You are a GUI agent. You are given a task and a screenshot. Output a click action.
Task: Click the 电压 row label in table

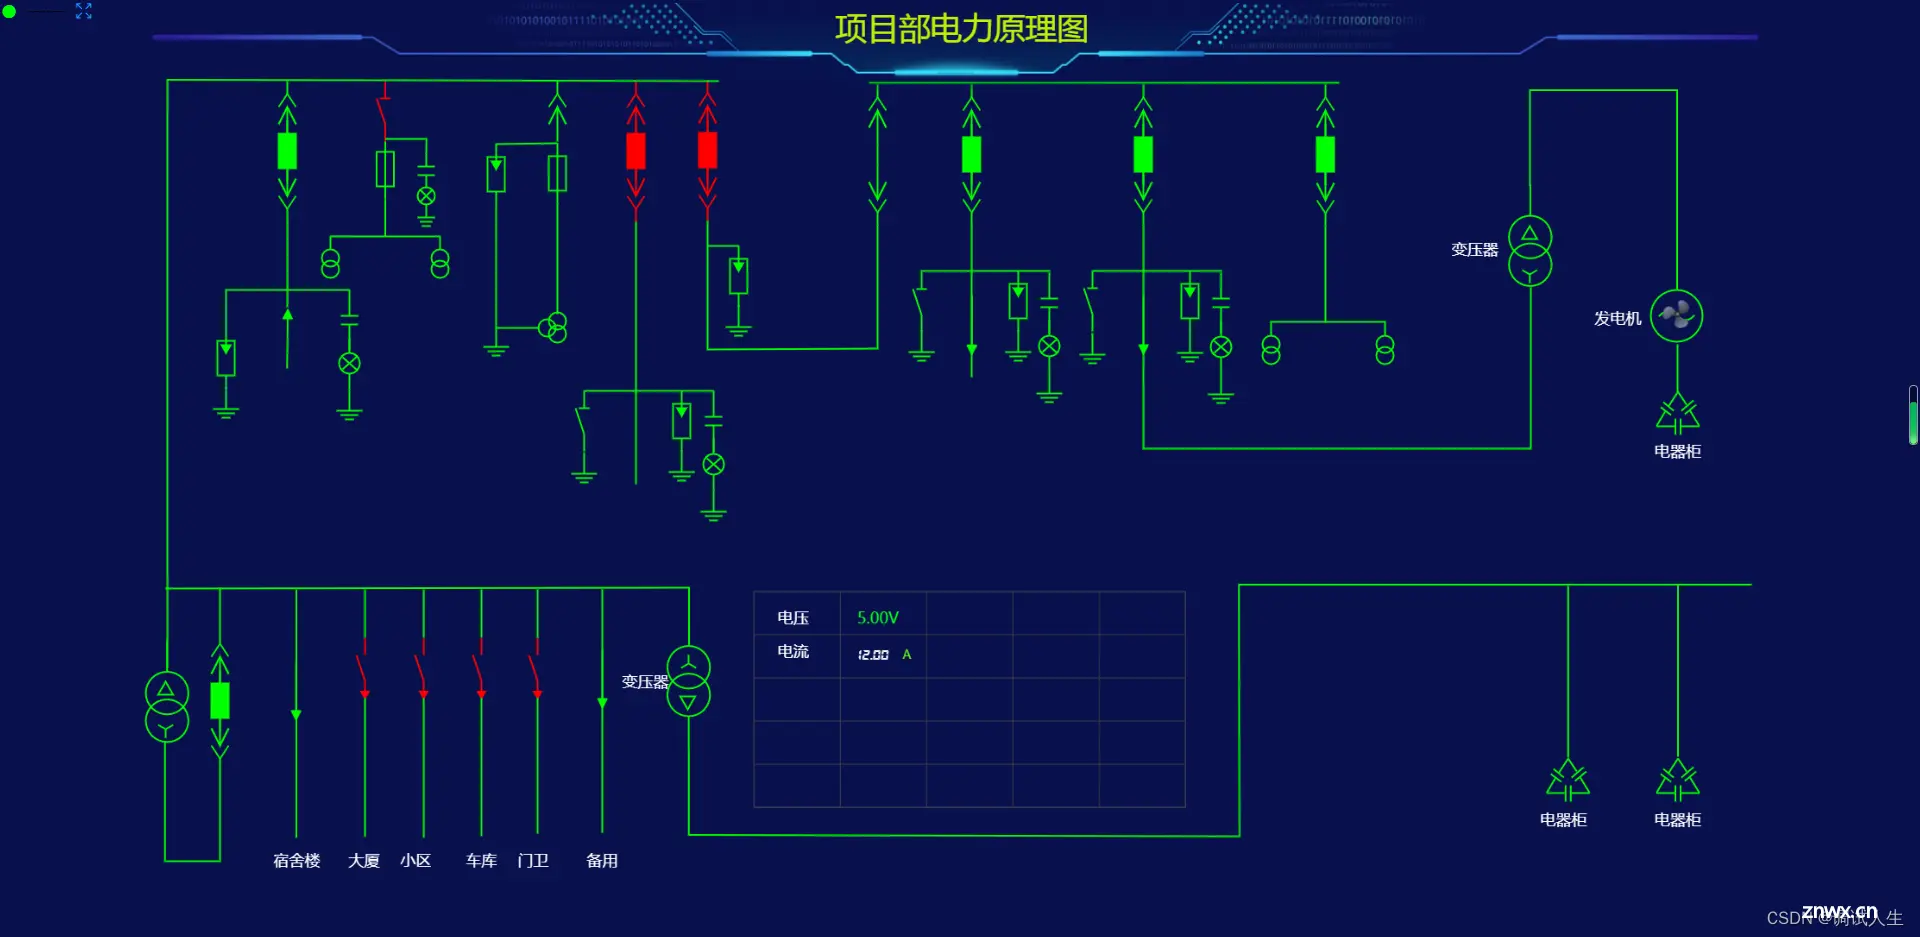793,618
